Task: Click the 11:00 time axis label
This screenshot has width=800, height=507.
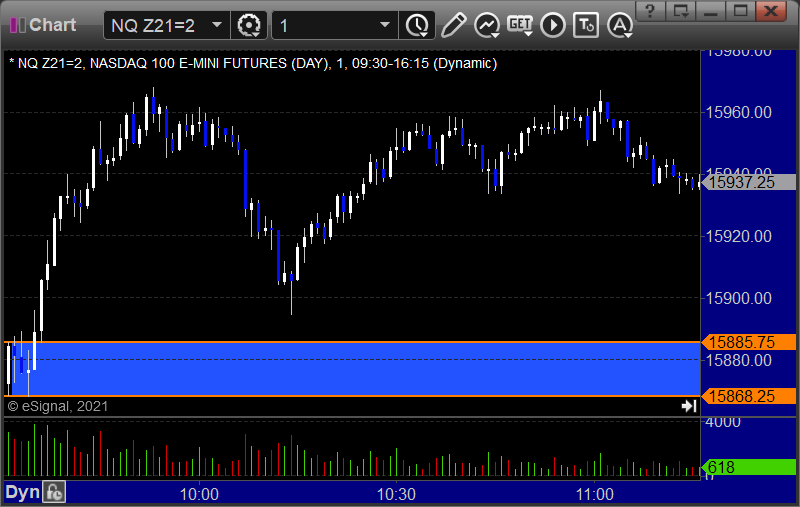Action: [x=594, y=494]
